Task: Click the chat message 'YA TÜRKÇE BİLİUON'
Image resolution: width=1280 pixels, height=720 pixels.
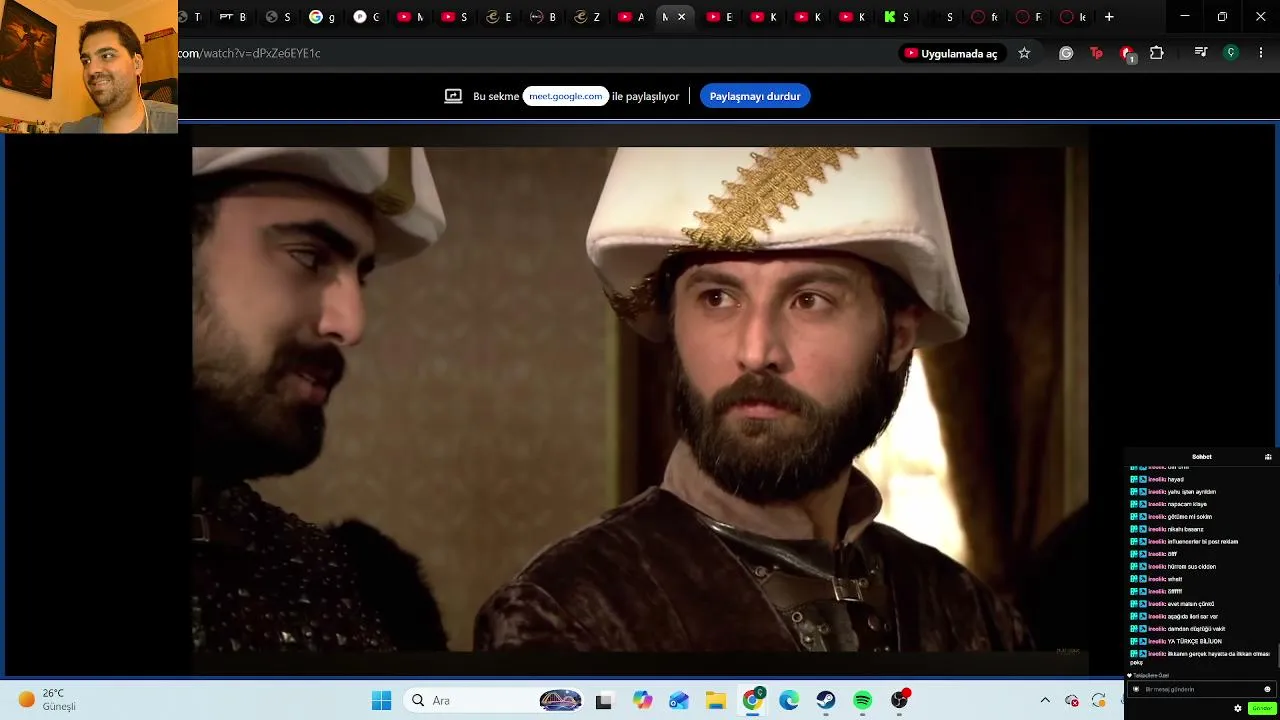Action: pos(1194,641)
